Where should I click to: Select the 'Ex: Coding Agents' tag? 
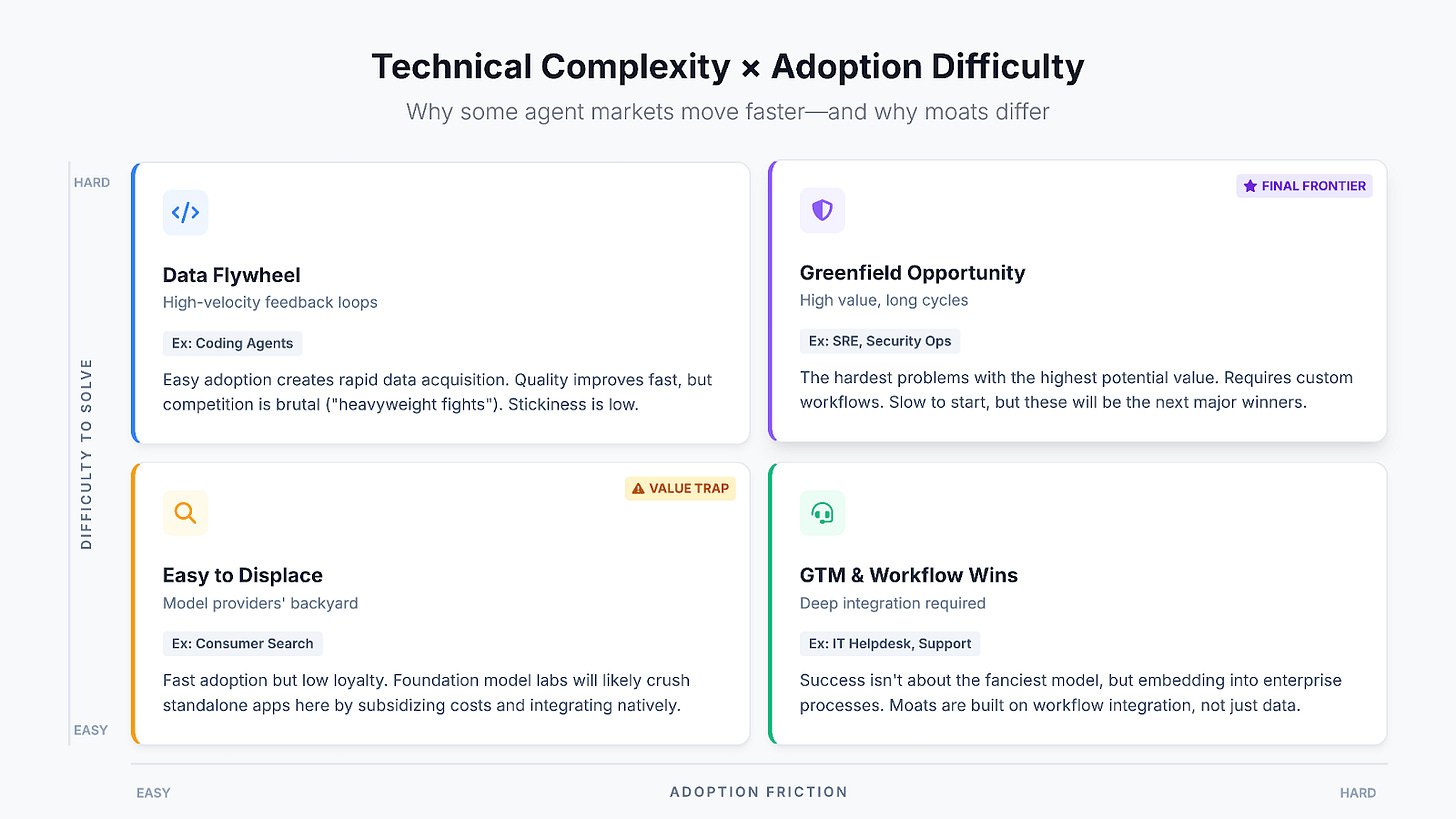click(x=232, y=343)
